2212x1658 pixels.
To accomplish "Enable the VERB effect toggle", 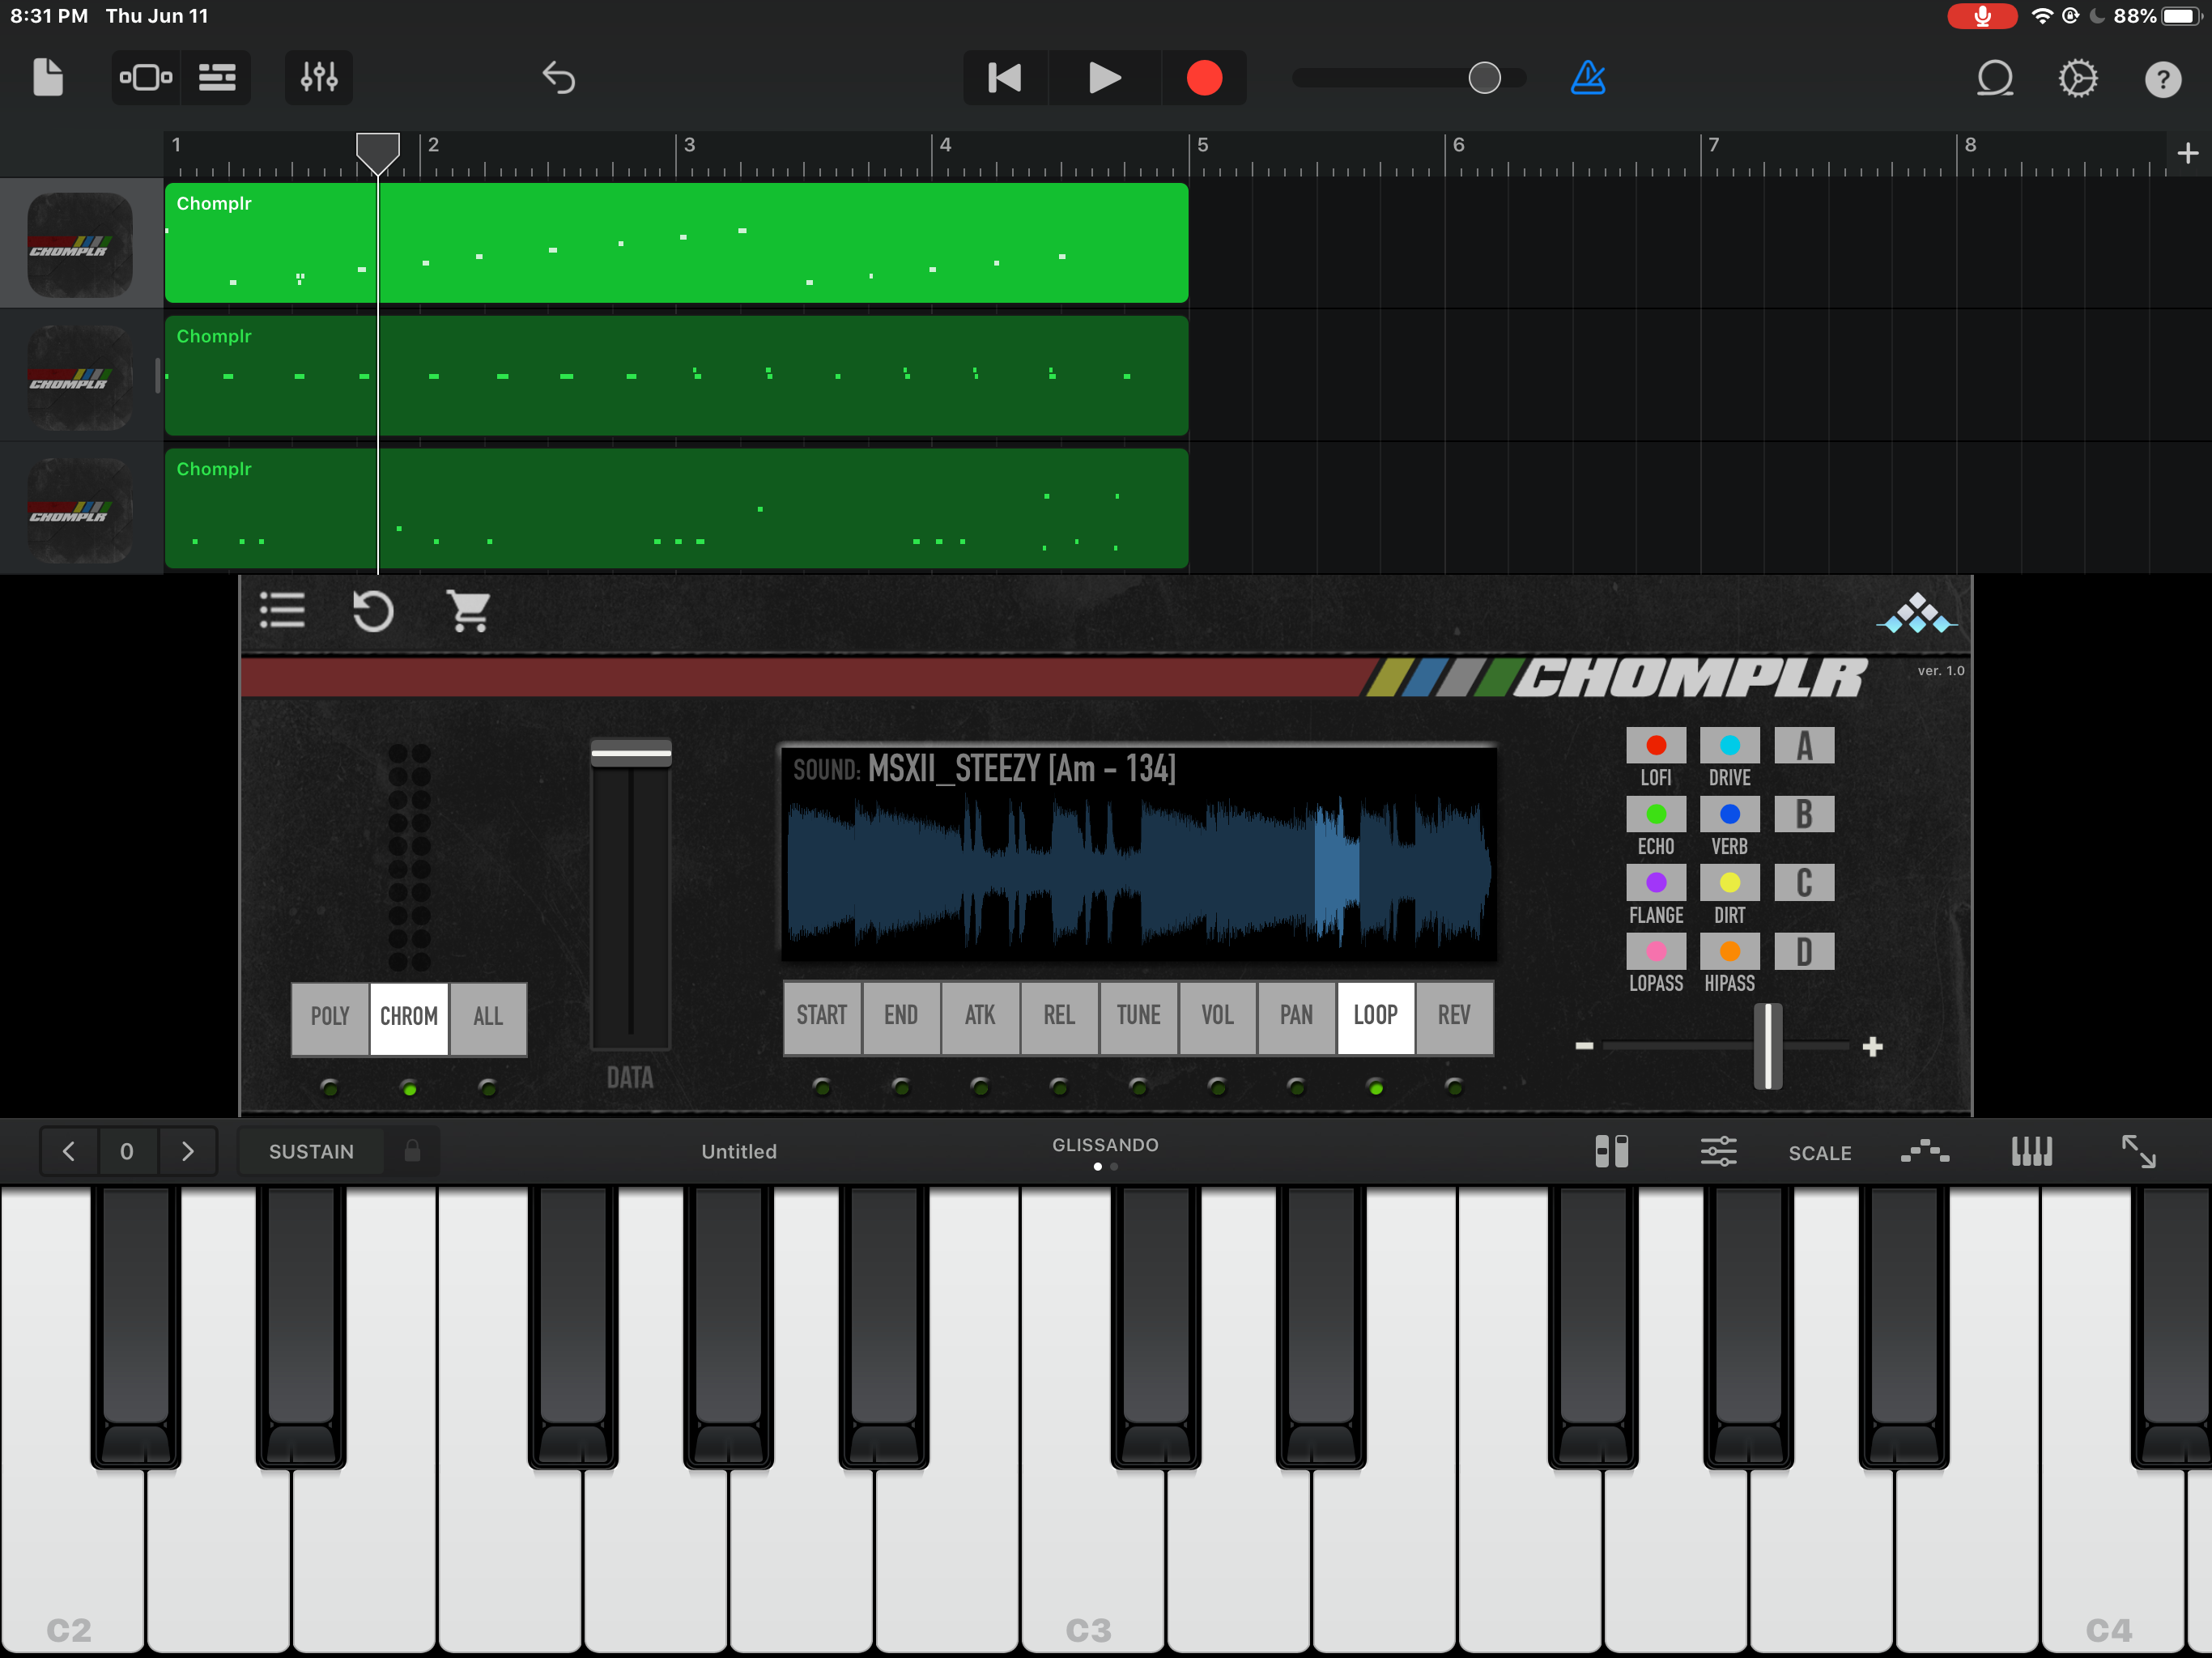I will click(1729, 814).
